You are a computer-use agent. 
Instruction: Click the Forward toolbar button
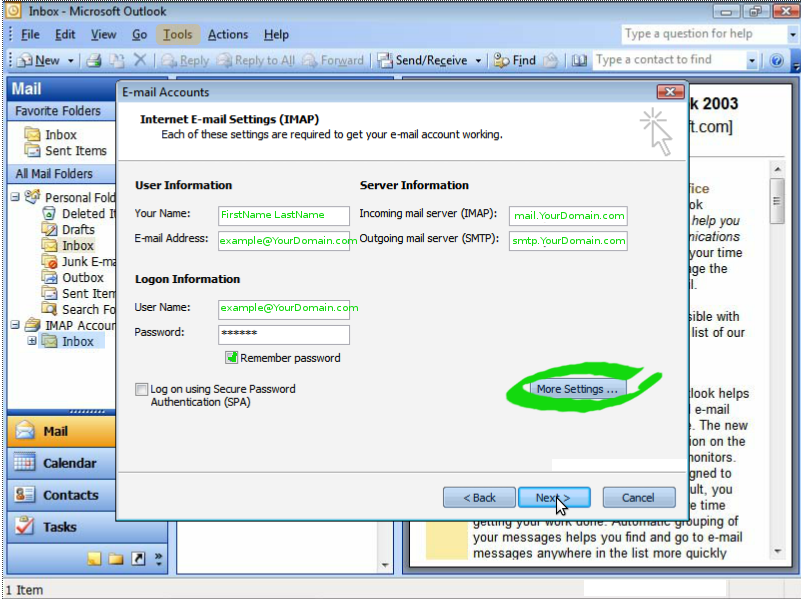333,60
